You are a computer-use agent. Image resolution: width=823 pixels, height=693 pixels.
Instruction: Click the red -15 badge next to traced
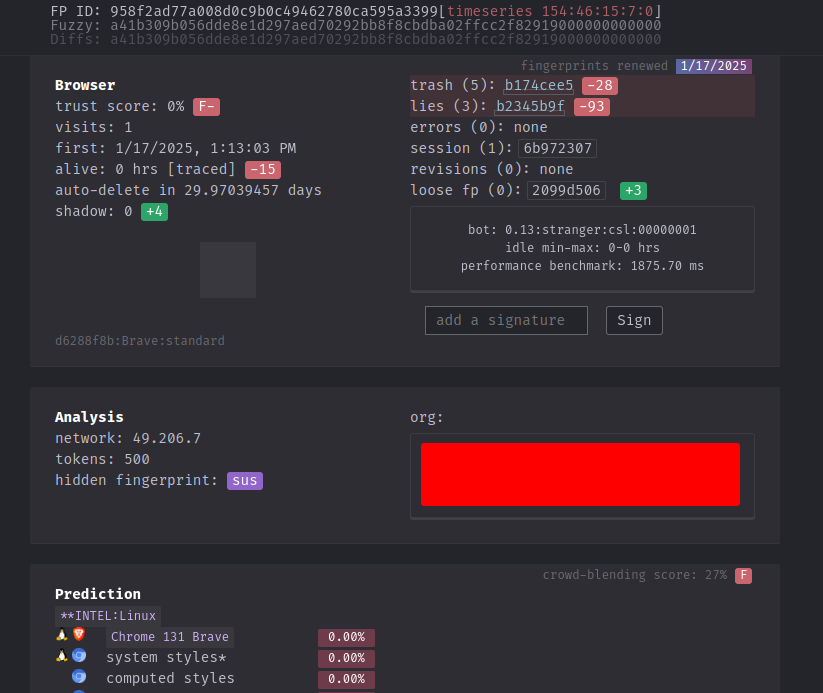pos(263,169)
